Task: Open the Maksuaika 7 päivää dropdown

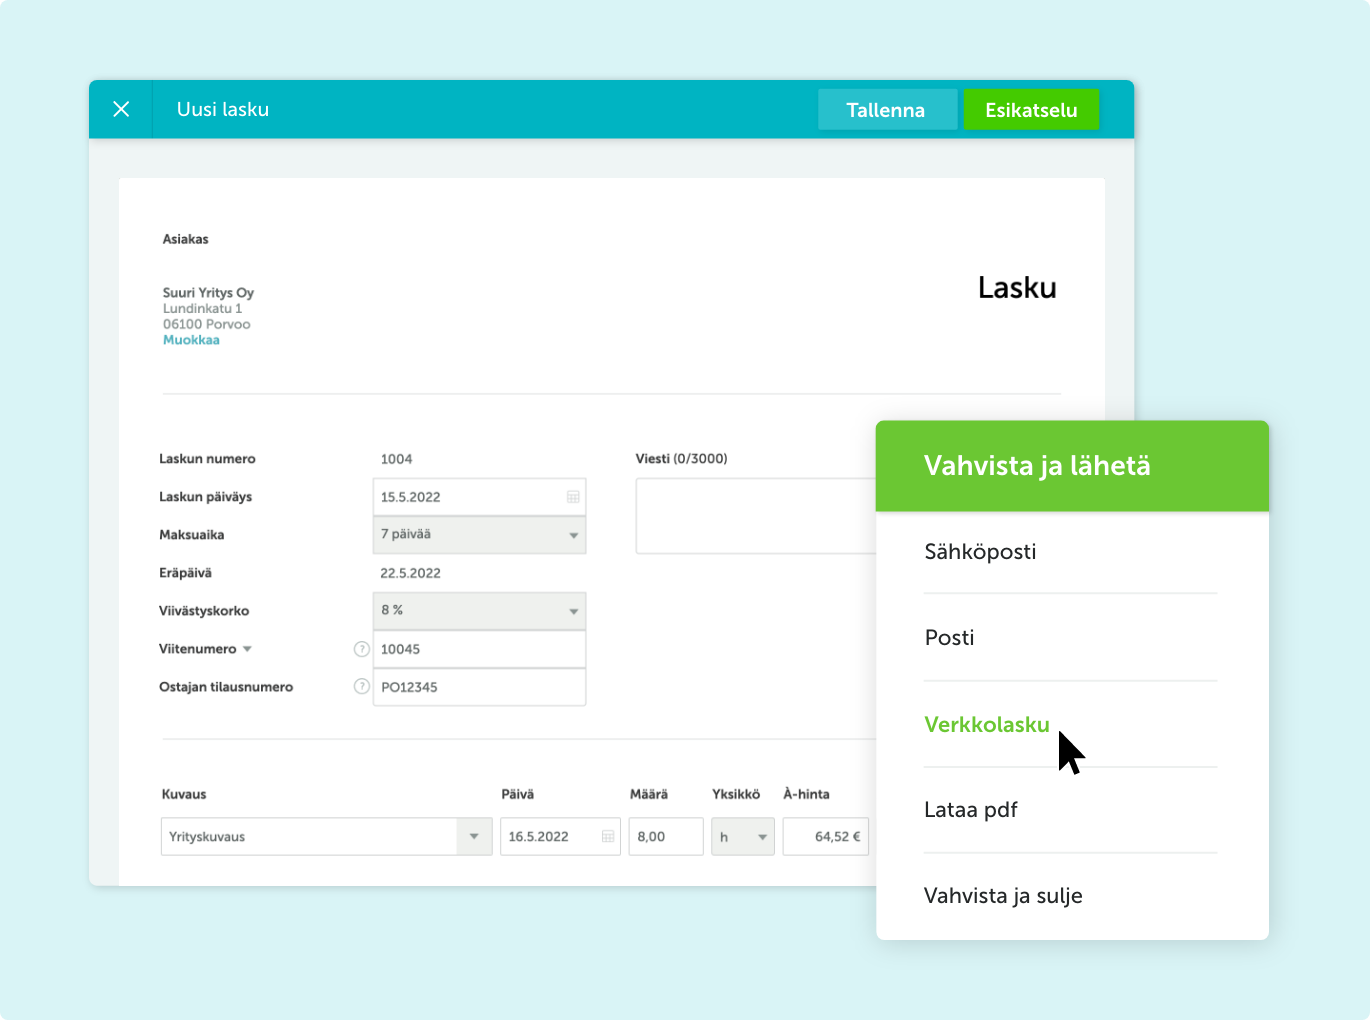Action: (479, 535)
